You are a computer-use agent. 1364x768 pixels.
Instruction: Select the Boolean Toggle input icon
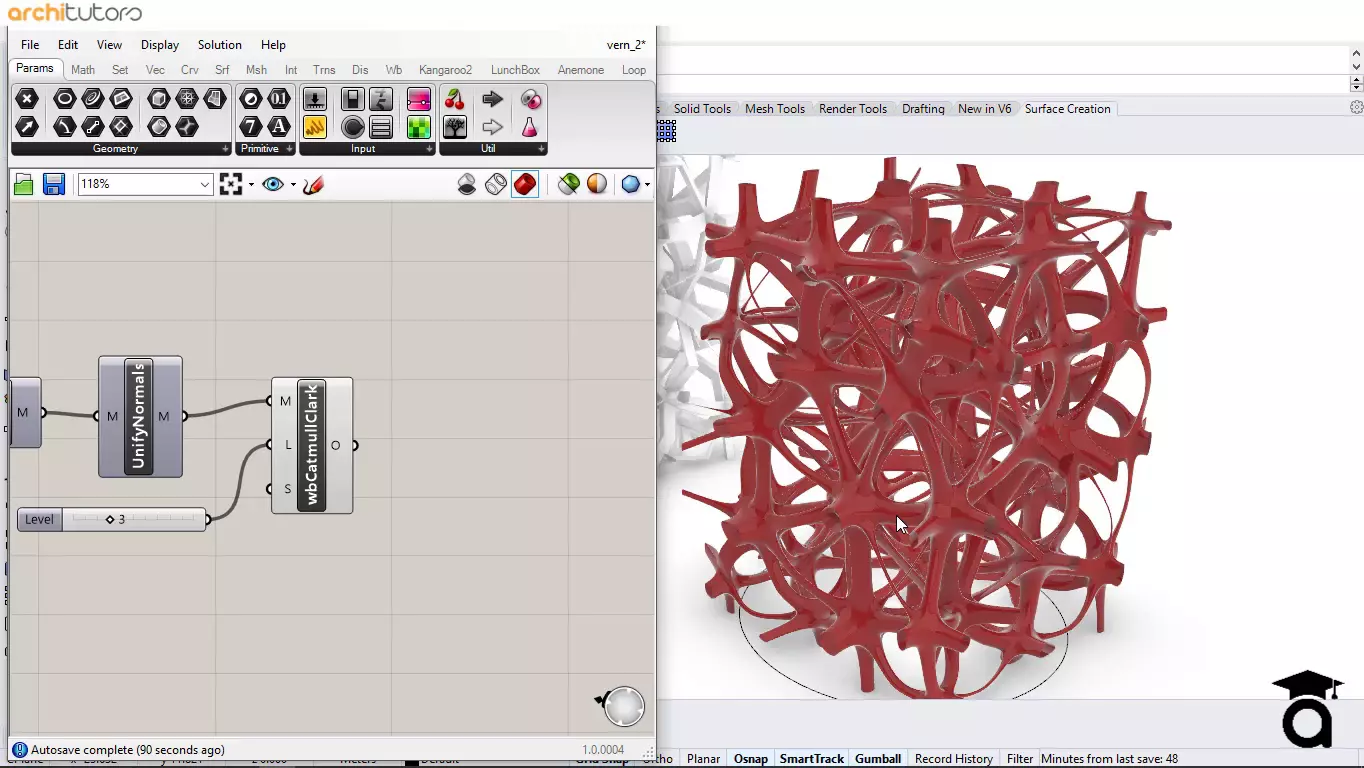(352, 98)
